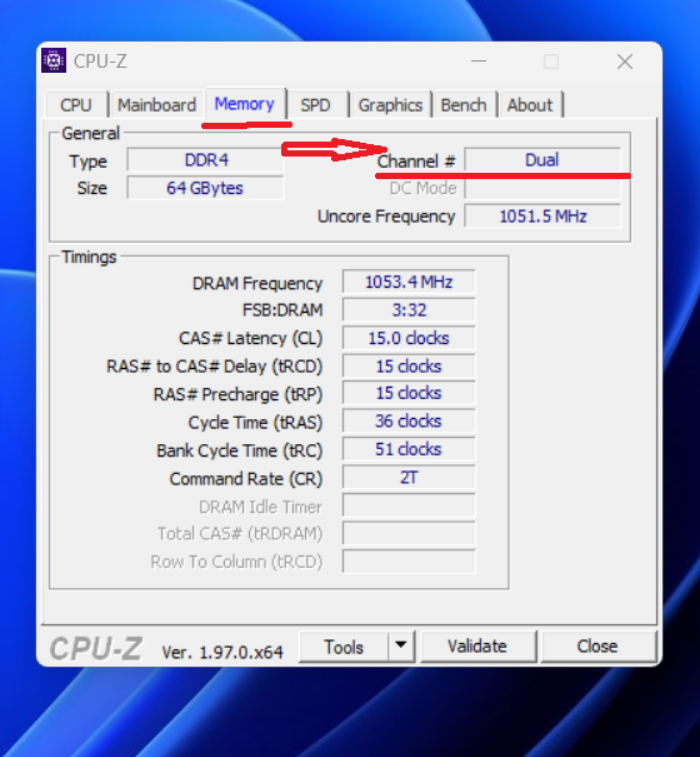Click the tRCD 15 clocks value
The width and height of the screenshot is (700, 757).
click(409, 366)
